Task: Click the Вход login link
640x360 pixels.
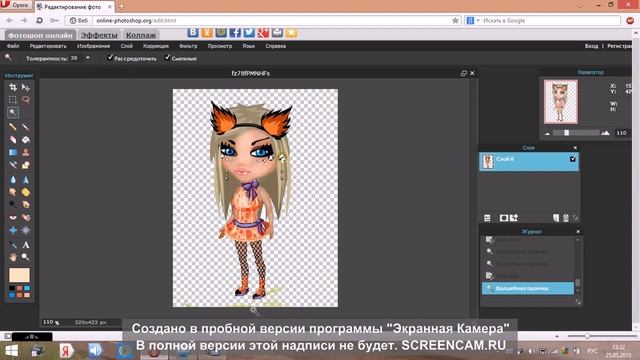Action: [591, 46]
